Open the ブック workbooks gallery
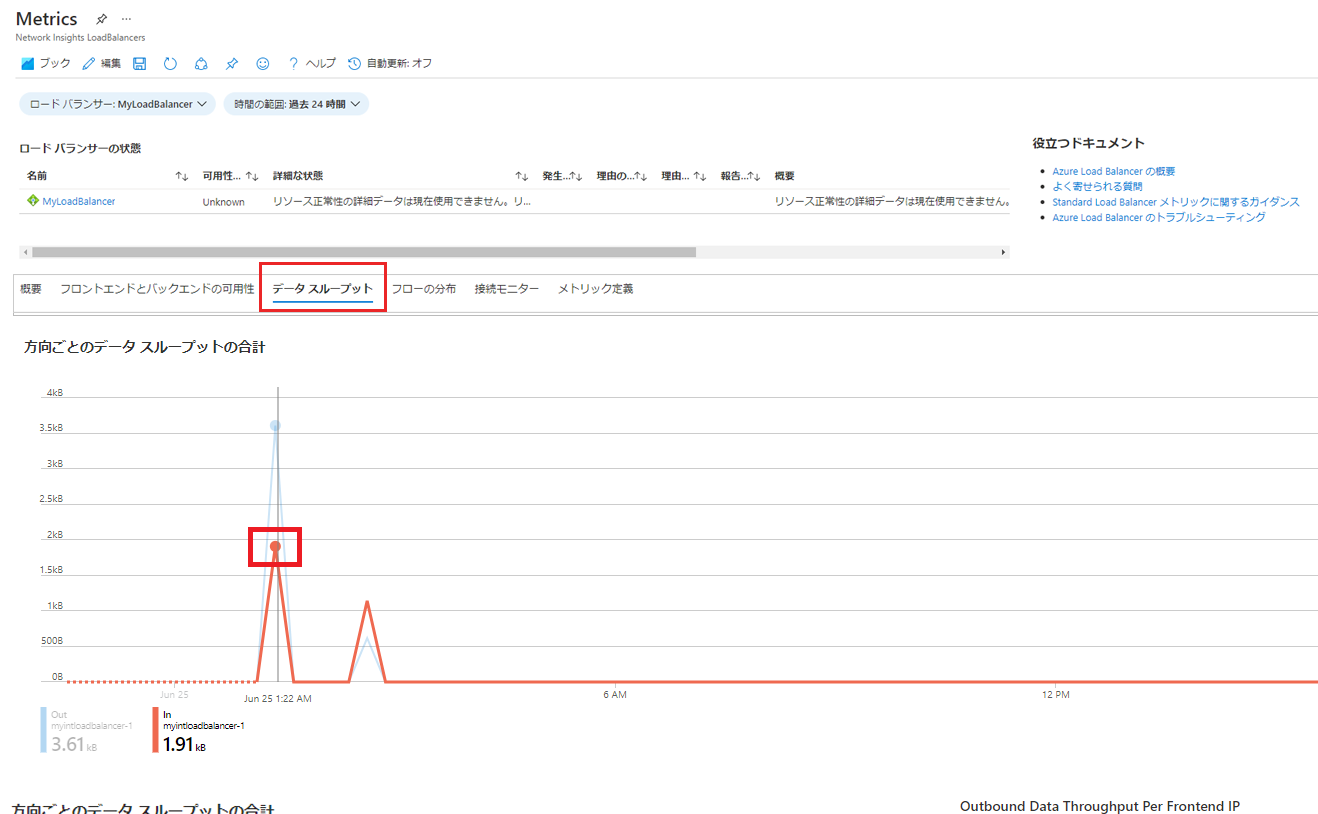Viewport: 1318px width, 814px height. tap(46, 63)
